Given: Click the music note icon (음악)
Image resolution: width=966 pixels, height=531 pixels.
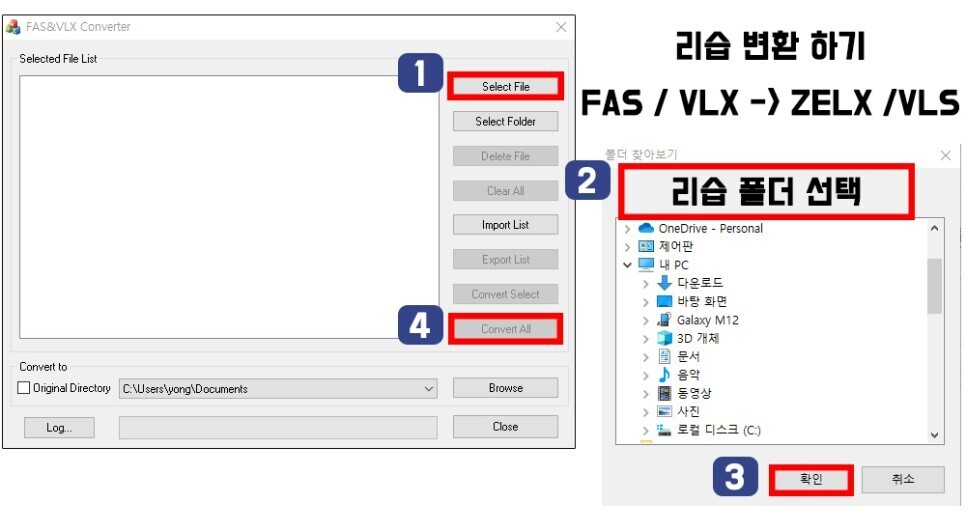Looking at the screenshot, I should pyautogui.click(x=664, y=375).
